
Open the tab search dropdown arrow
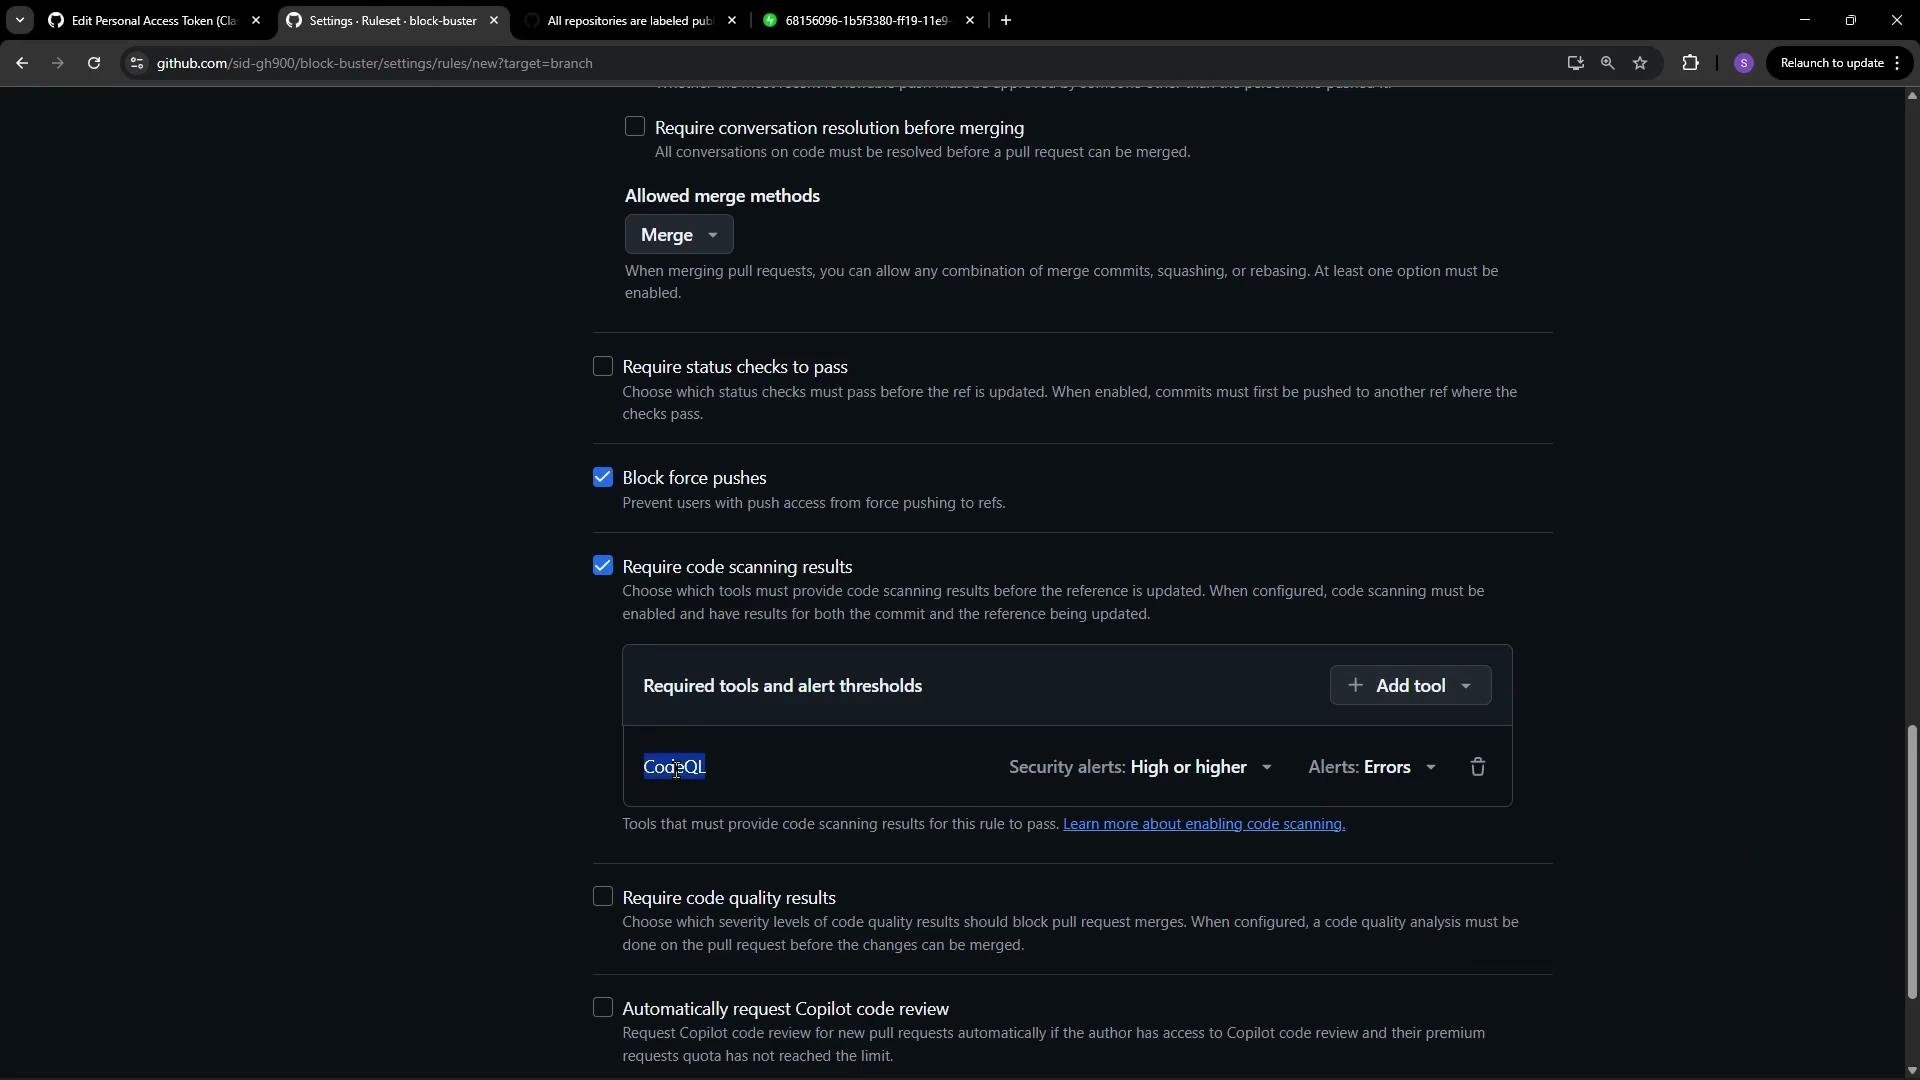(19, 20)
